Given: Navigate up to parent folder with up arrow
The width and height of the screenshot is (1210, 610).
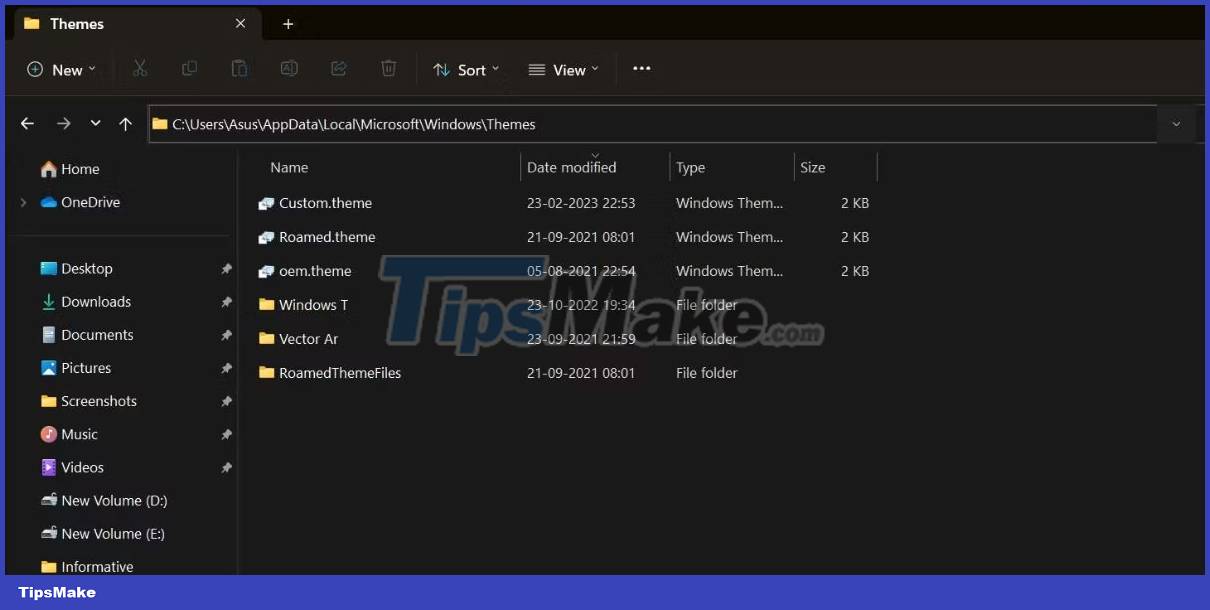Looking at the screenshot, I should 124,123.
